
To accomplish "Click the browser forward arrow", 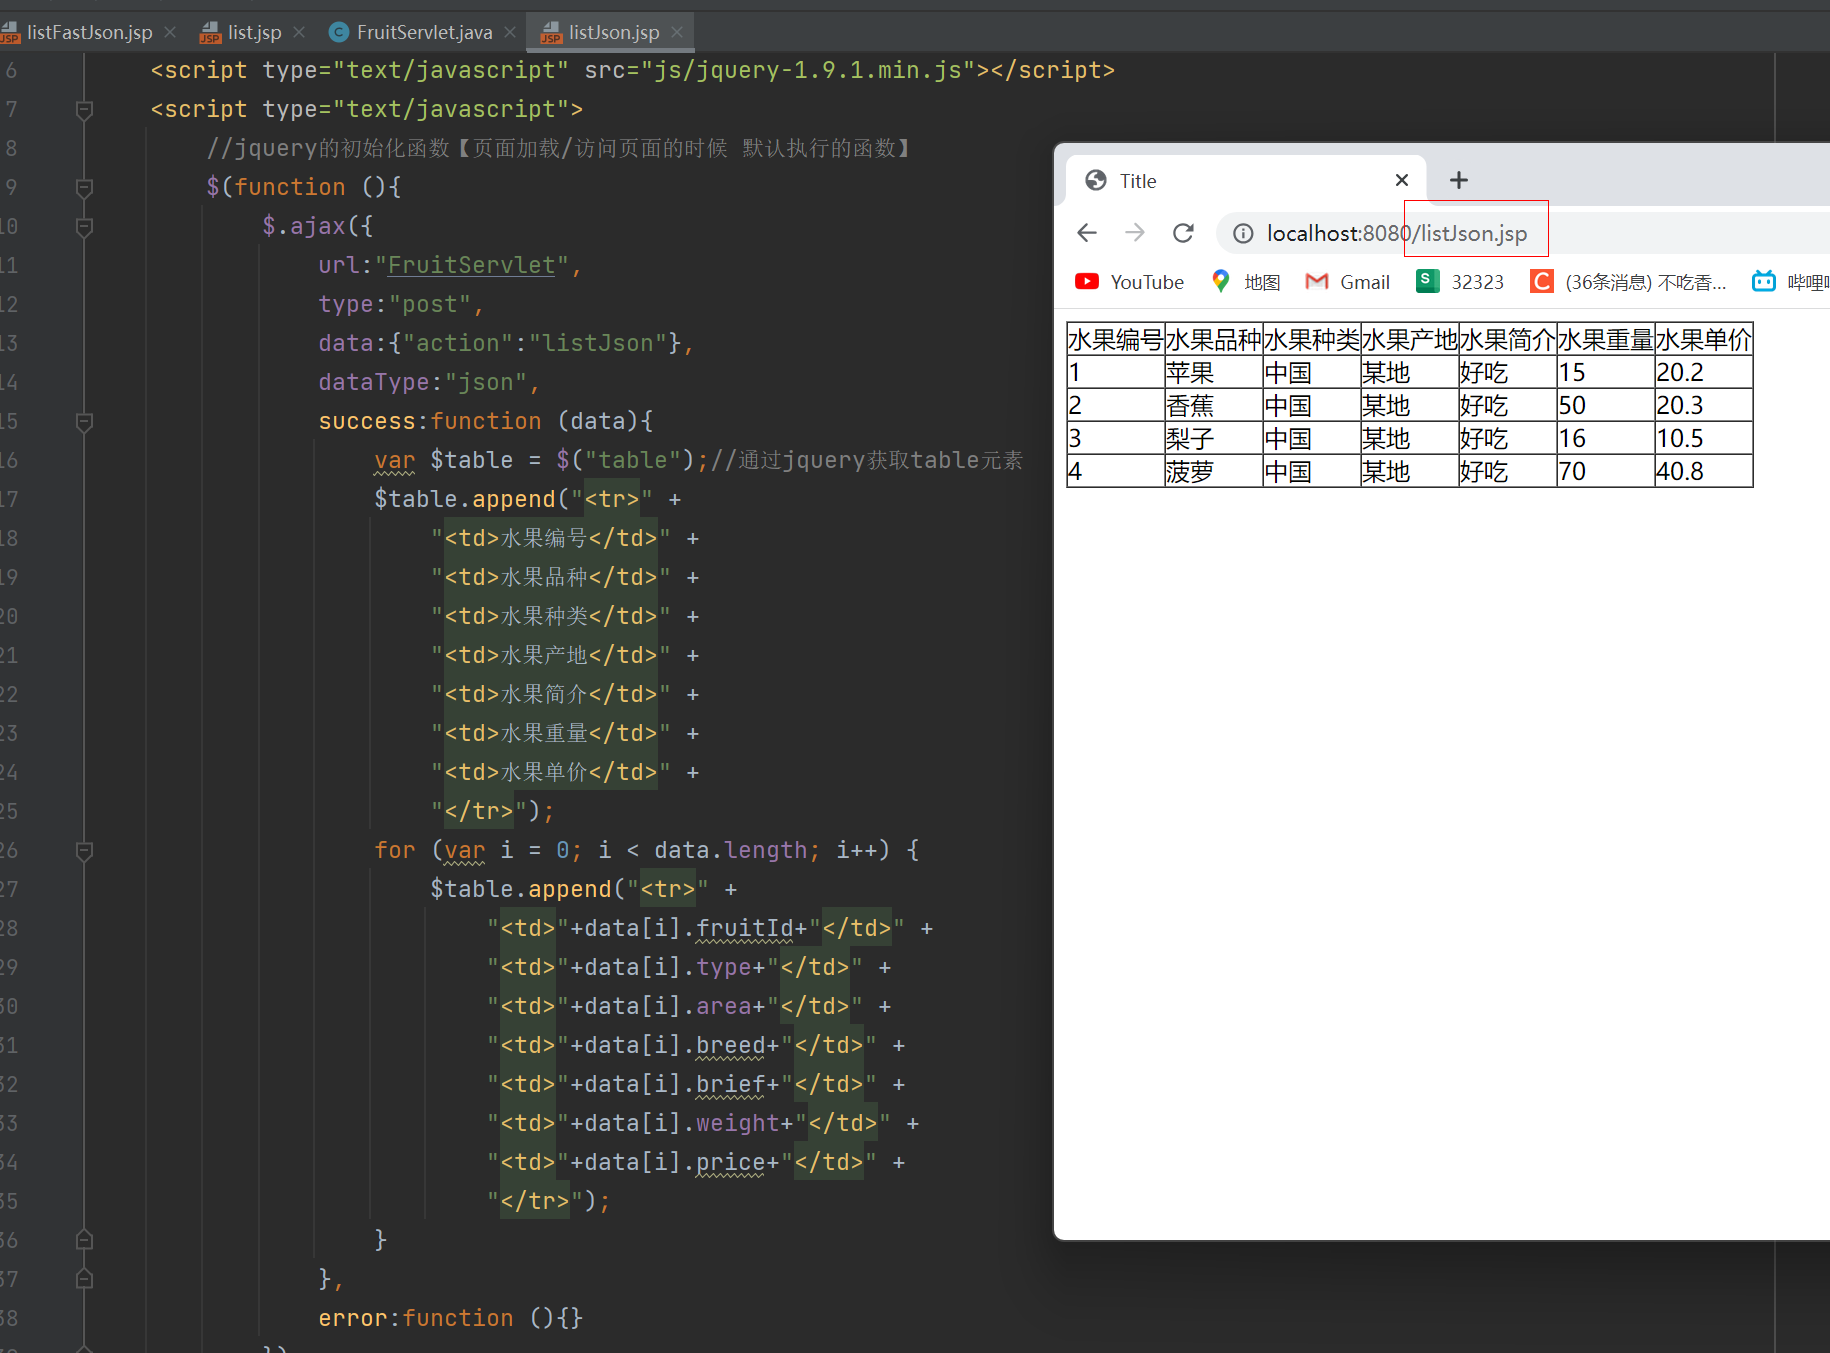I will (x=1135, y=232).
